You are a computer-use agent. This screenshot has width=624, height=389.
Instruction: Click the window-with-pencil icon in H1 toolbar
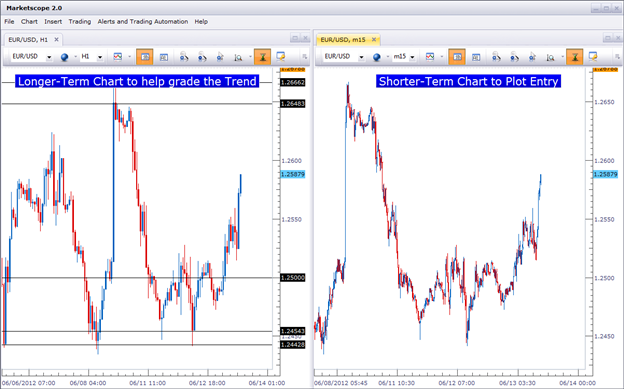280,57
